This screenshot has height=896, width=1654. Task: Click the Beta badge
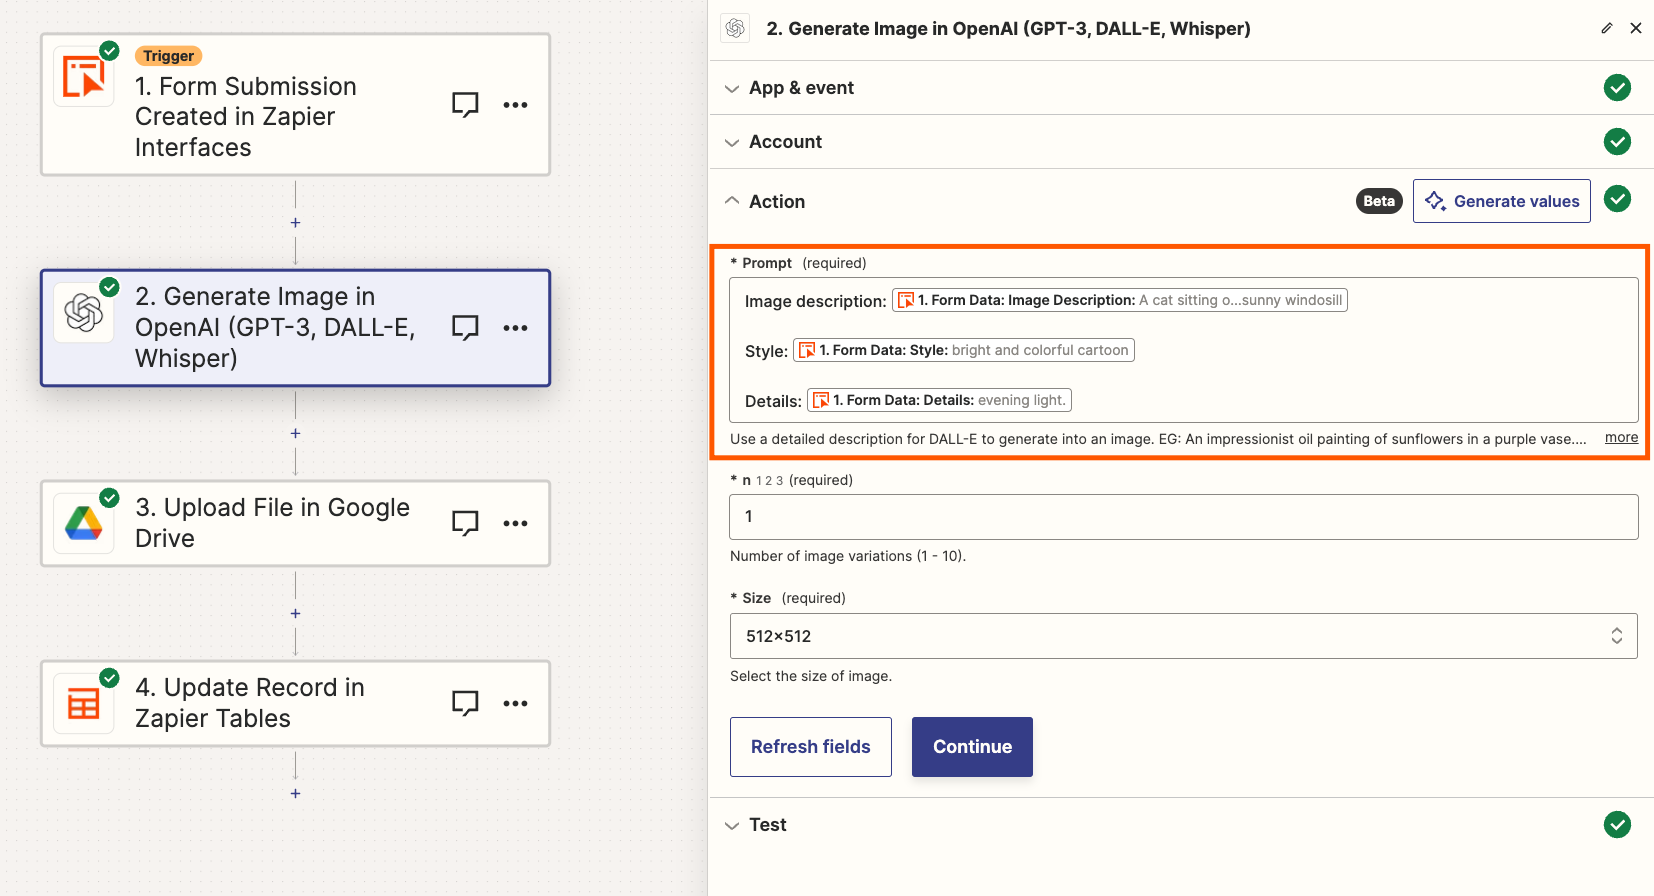pyautogui.click(x=1379, y=201)
